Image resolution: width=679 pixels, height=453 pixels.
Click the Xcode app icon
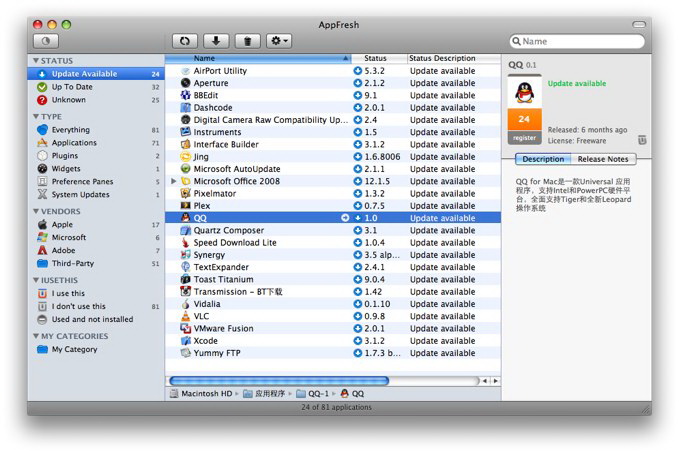[185, 341]
